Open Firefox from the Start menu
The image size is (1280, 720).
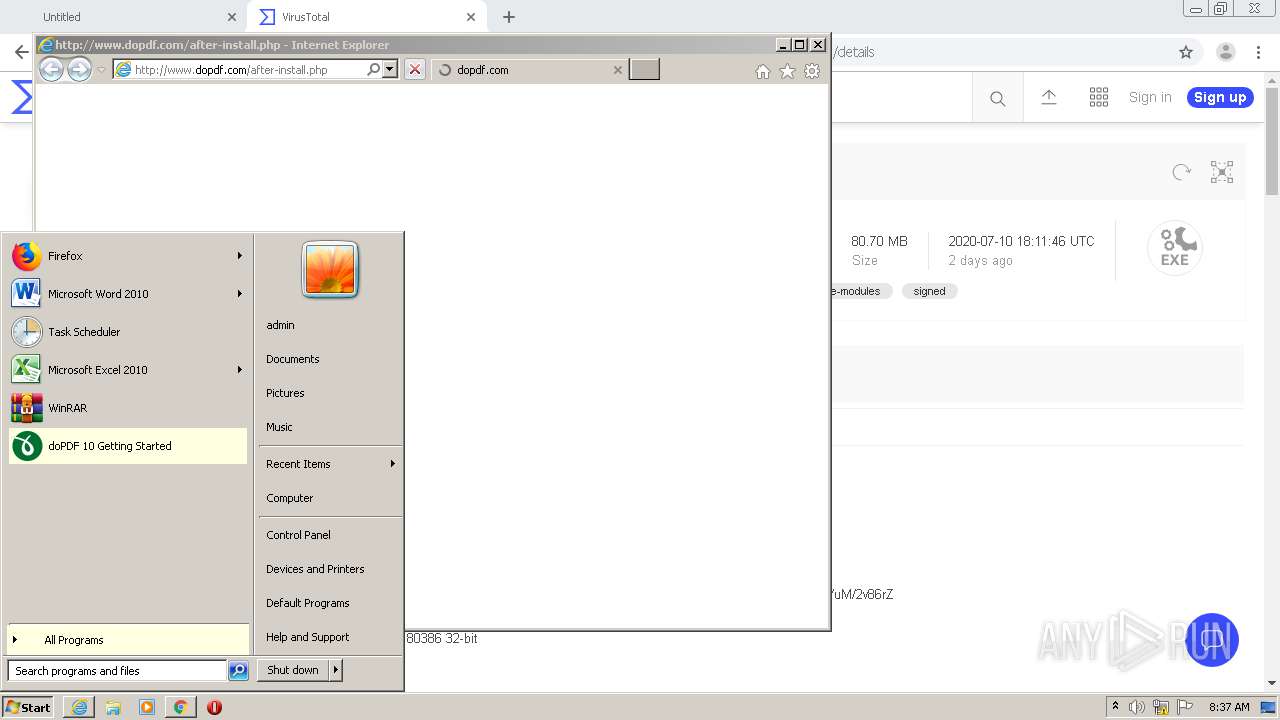pos(128,256)
